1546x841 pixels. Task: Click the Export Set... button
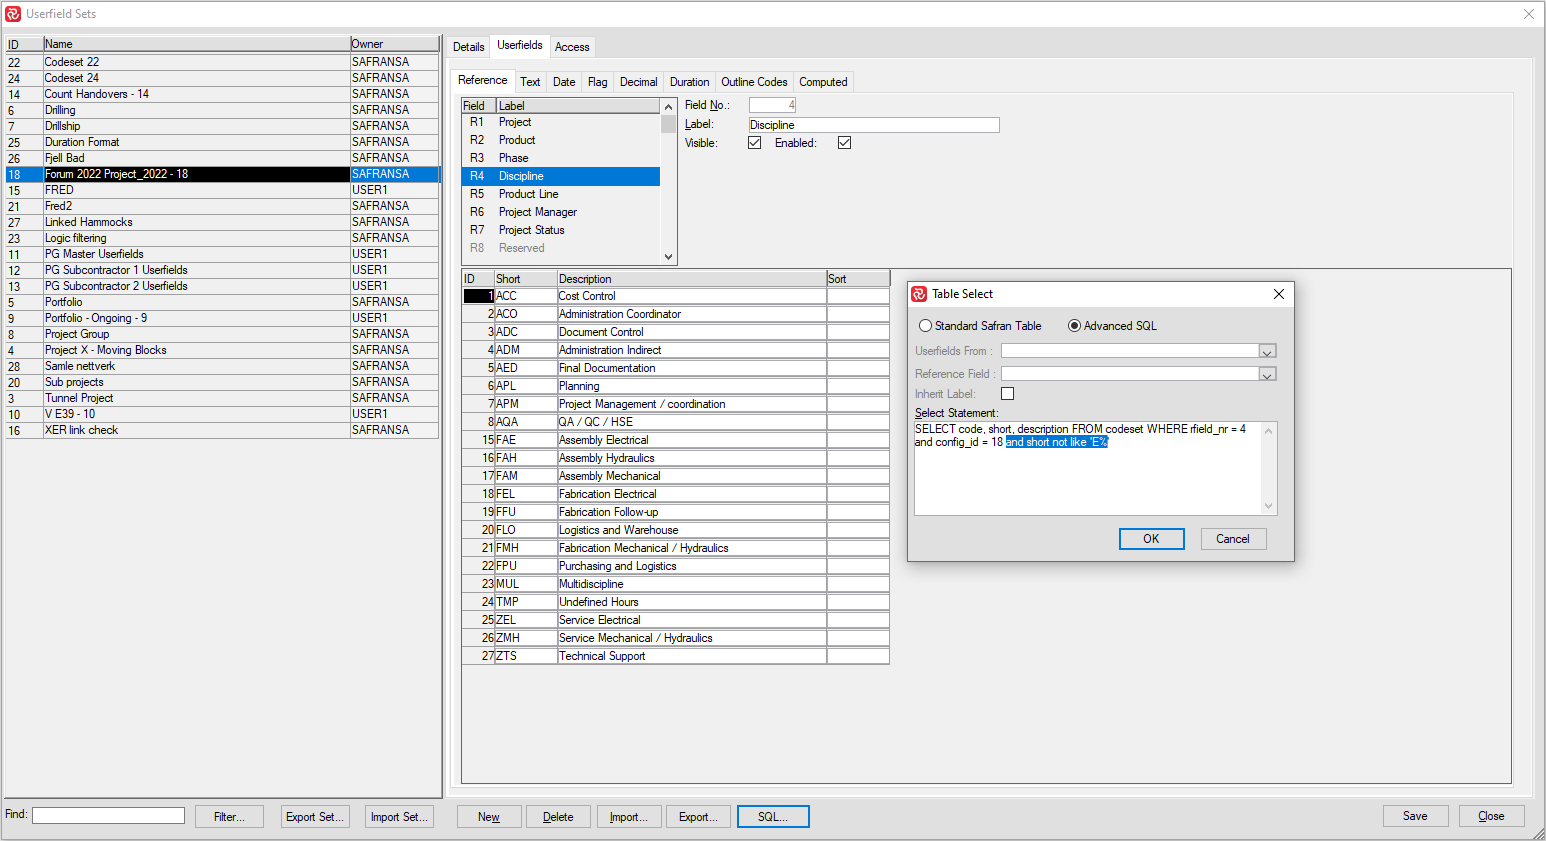point(315,817)
